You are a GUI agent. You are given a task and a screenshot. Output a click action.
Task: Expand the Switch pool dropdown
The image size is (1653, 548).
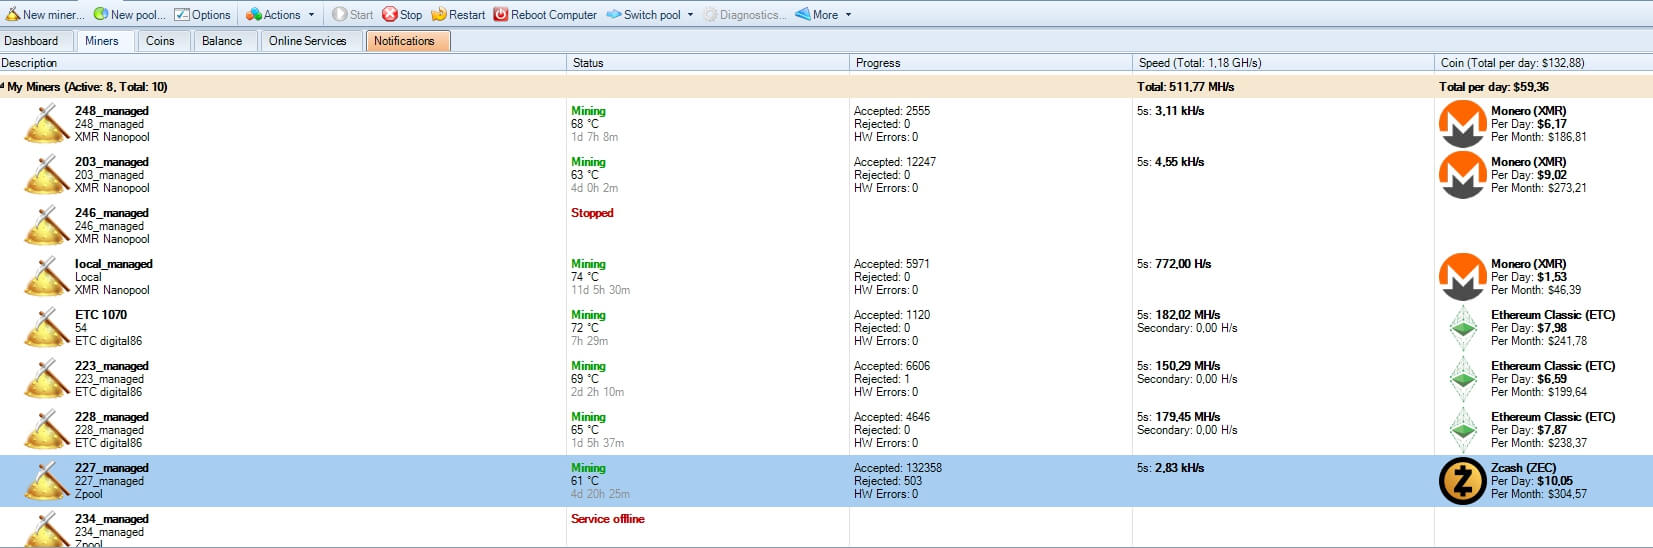(x=650, y=14)
